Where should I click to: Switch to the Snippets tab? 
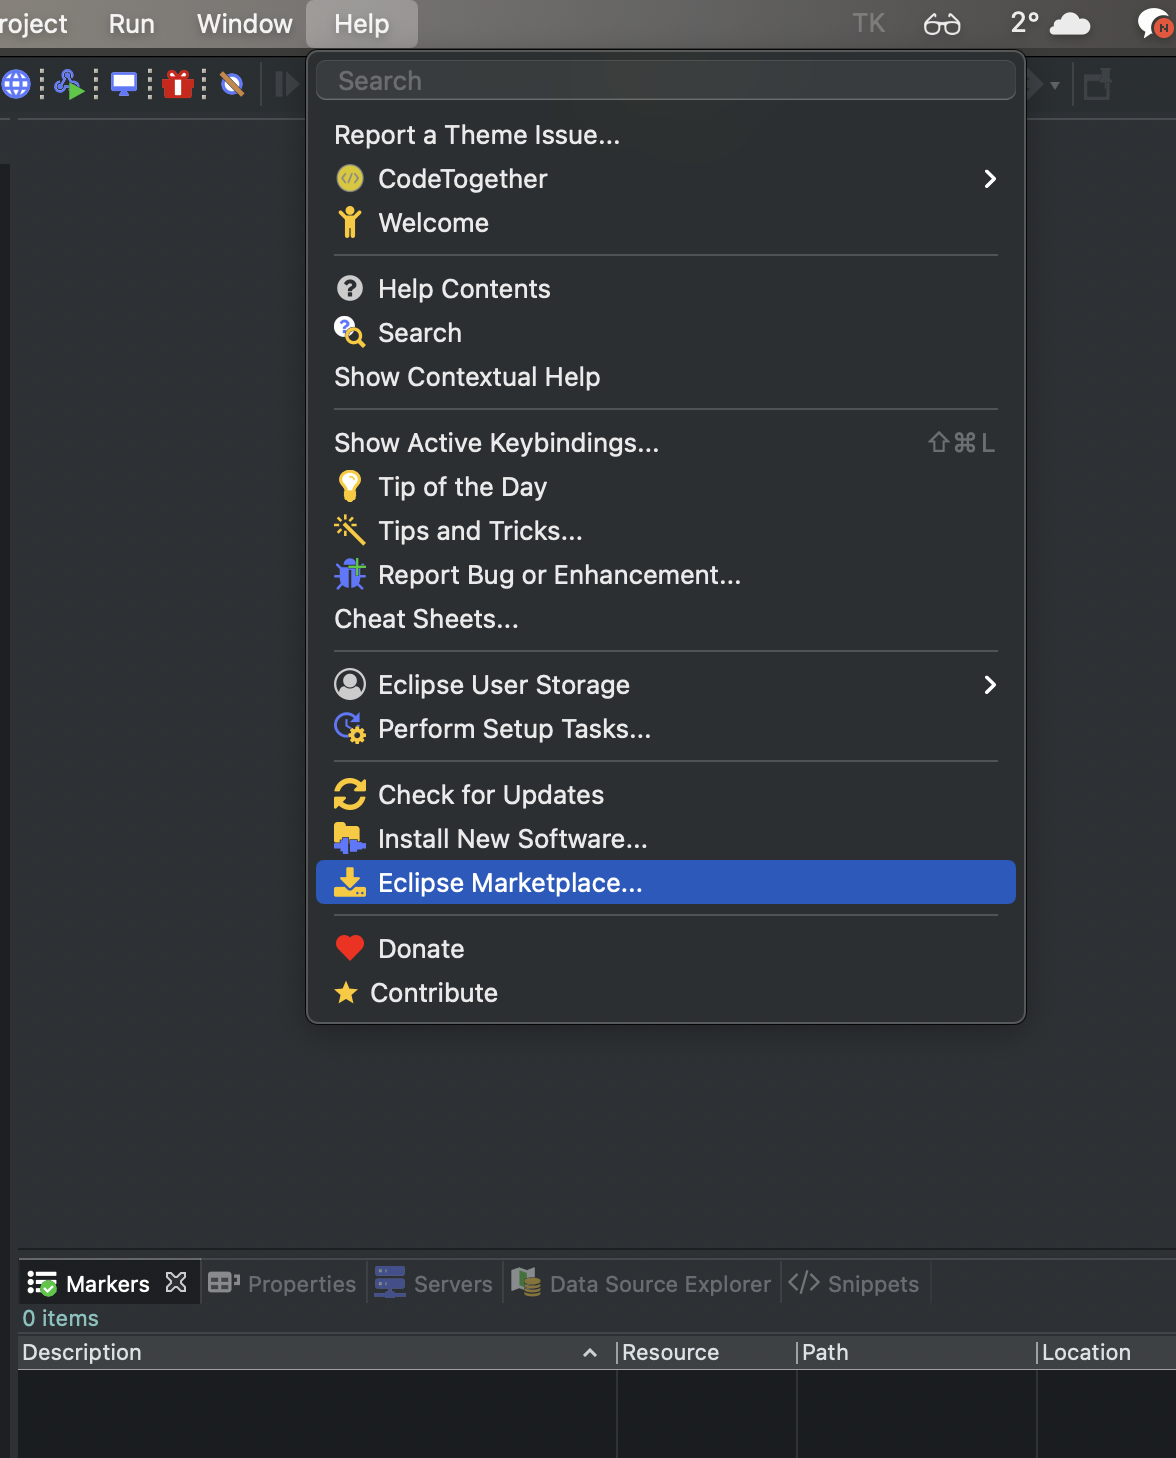(x=854, y=1283)
